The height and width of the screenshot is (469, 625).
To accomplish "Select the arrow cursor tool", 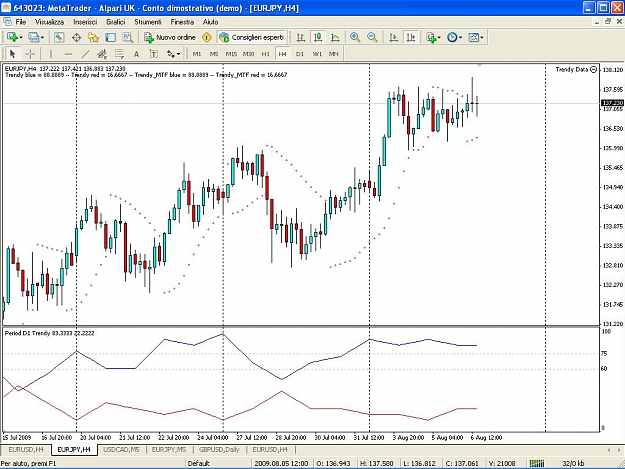I will click(12, 54).
